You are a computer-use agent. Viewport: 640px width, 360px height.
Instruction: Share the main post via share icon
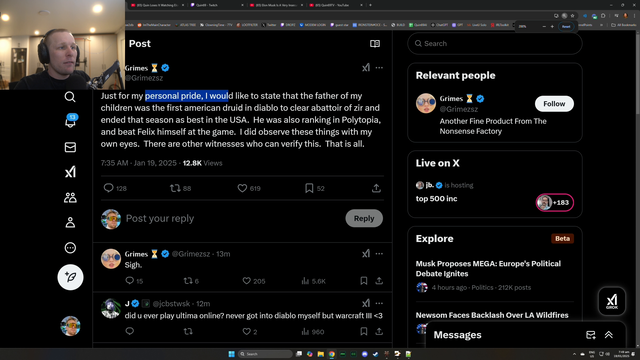(x=376, y=188)
